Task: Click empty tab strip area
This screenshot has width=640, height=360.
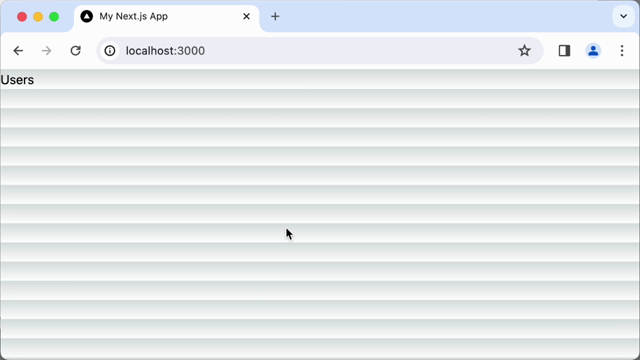Action: coord(445,16)
